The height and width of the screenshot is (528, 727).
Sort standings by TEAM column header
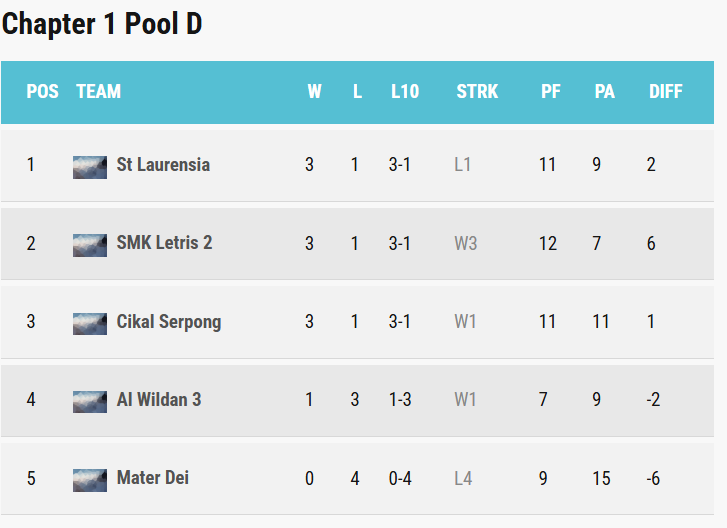[x=98, y=92]
